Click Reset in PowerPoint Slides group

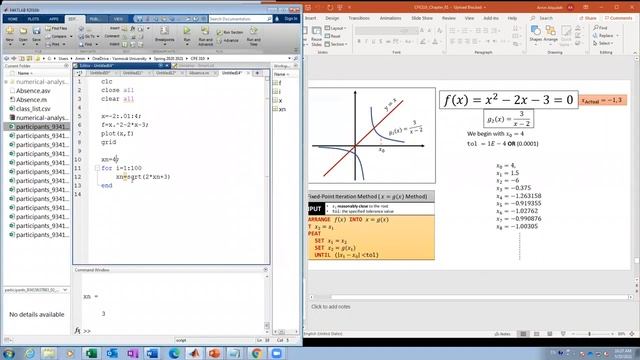tap(333, 36)
